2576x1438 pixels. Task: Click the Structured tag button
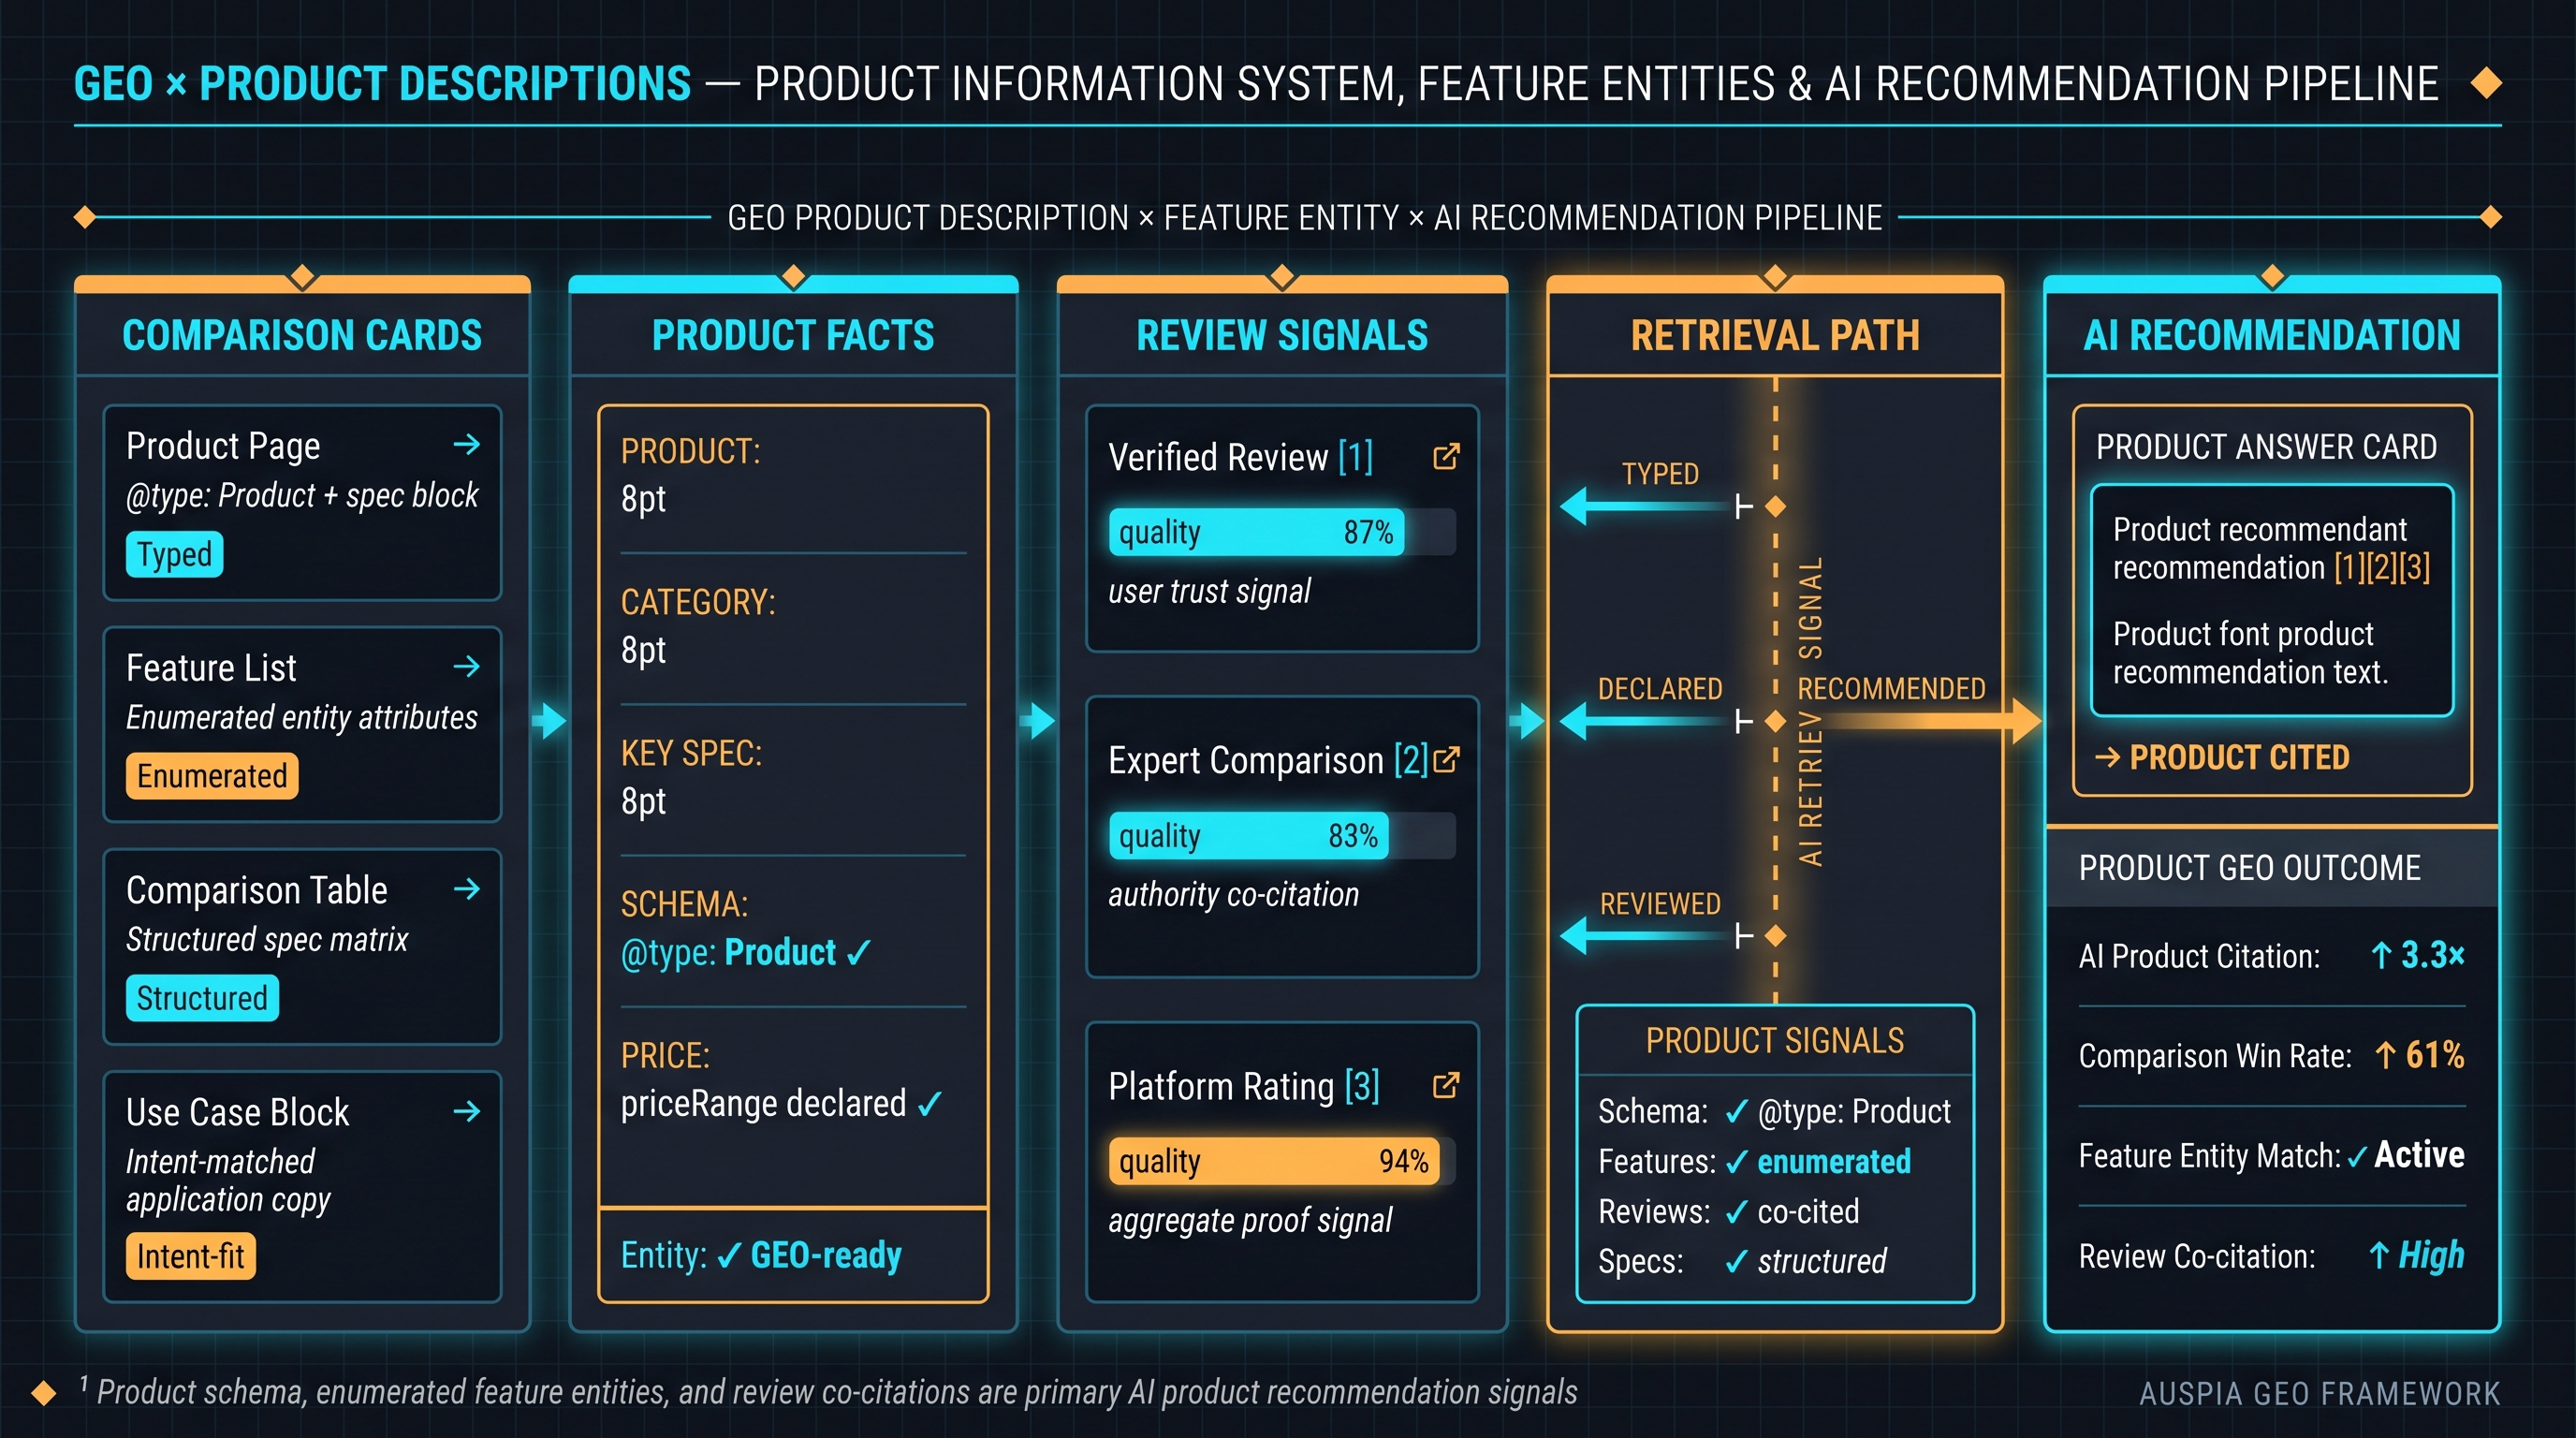tap(202, 998)
